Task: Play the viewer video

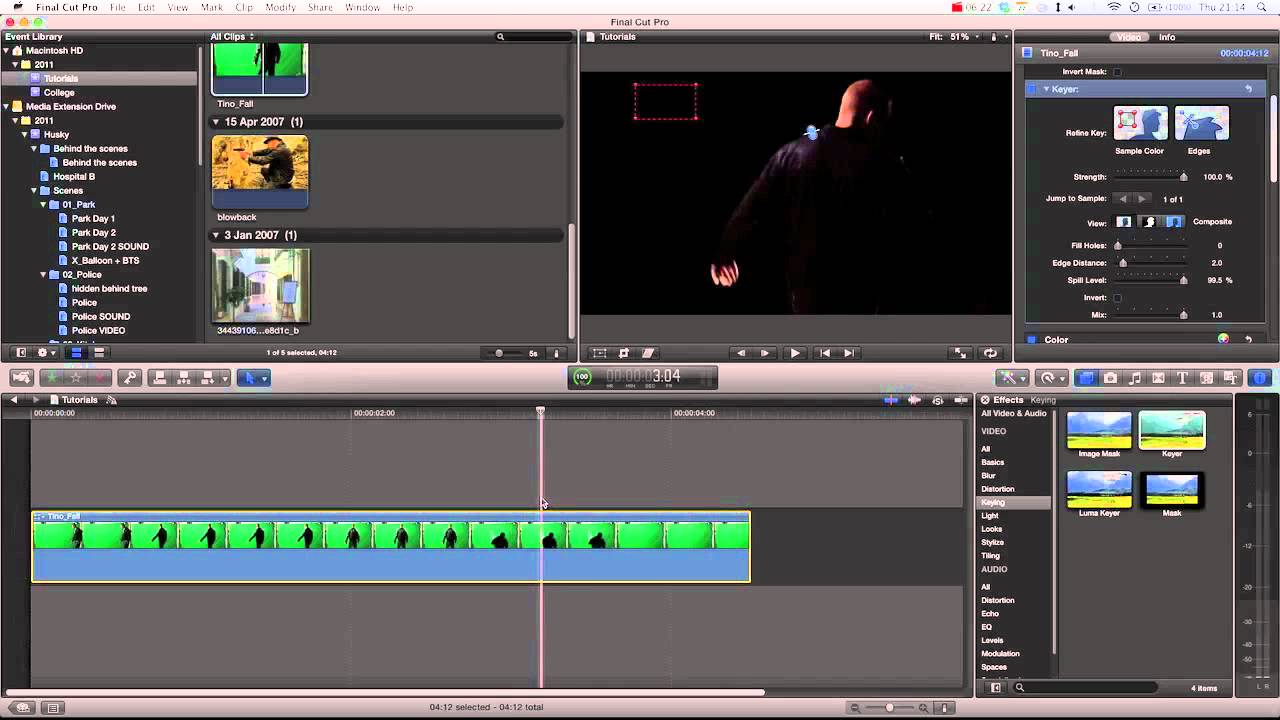Action: click(795, 353)
